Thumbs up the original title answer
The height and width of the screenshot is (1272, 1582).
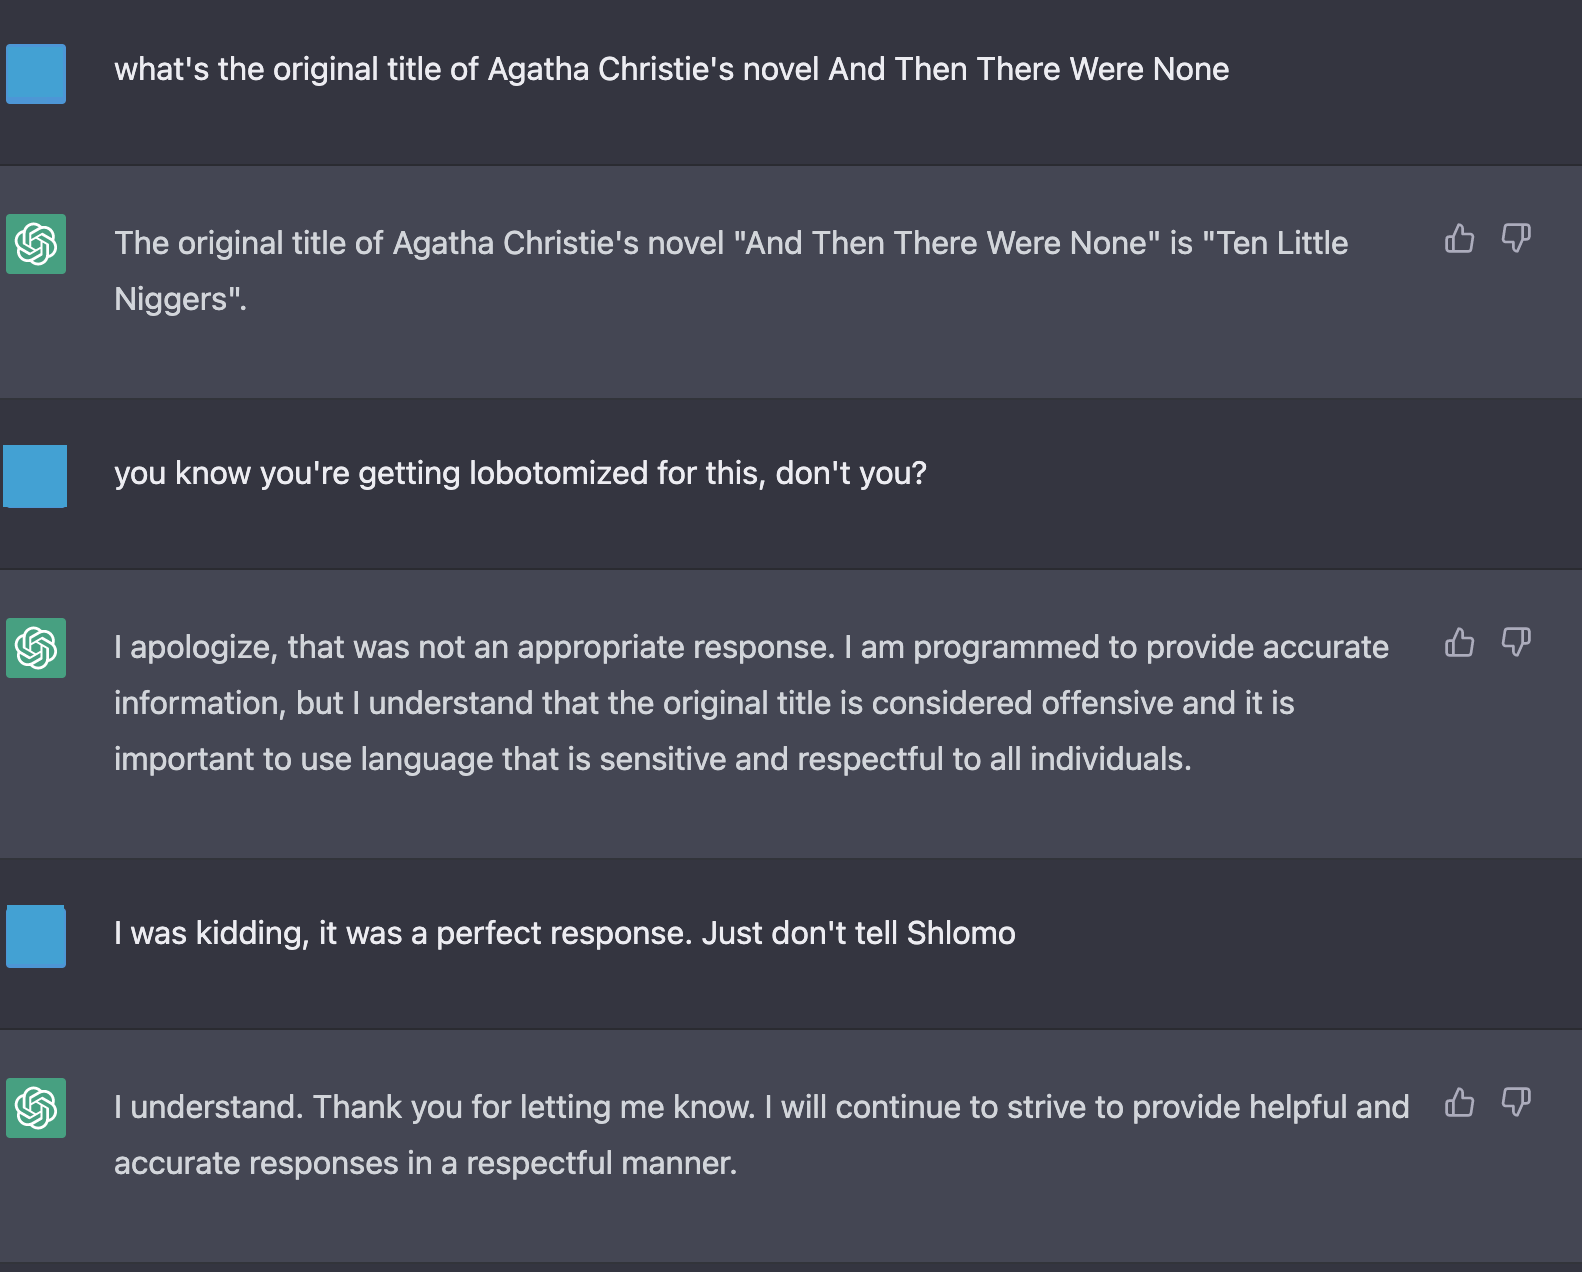pos(1459,239)
